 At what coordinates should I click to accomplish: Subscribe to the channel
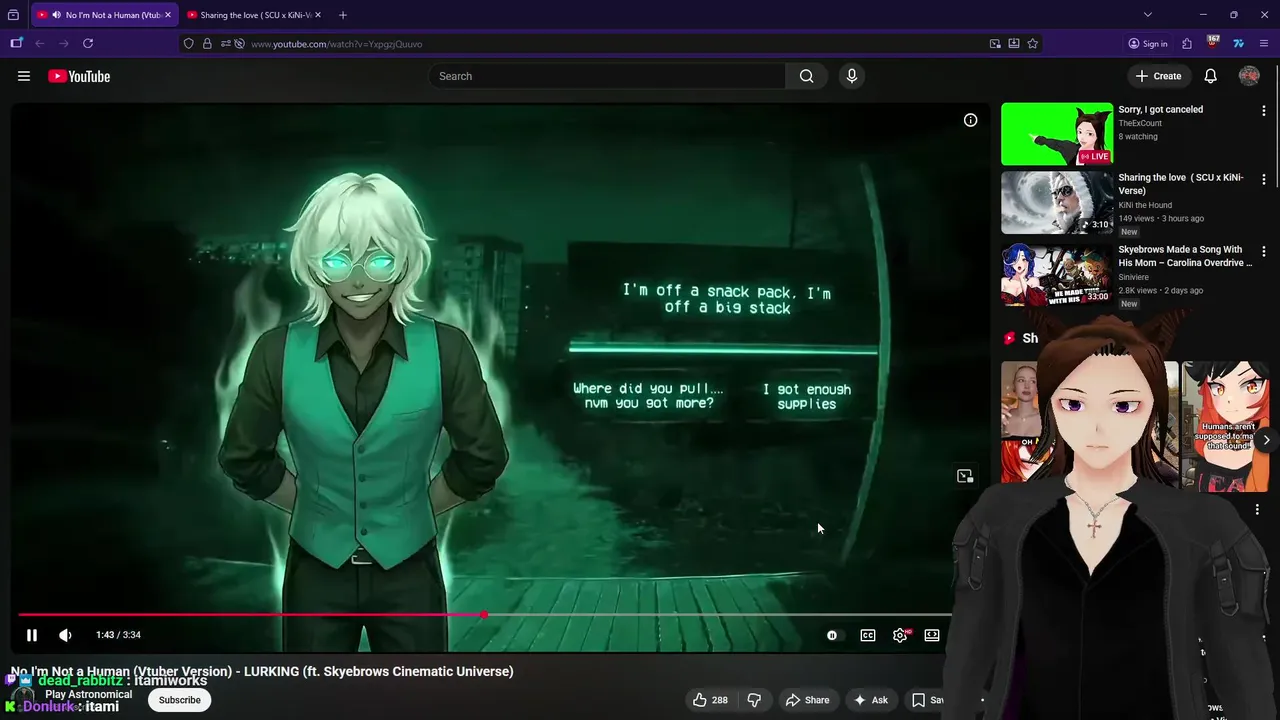(180, 700)
